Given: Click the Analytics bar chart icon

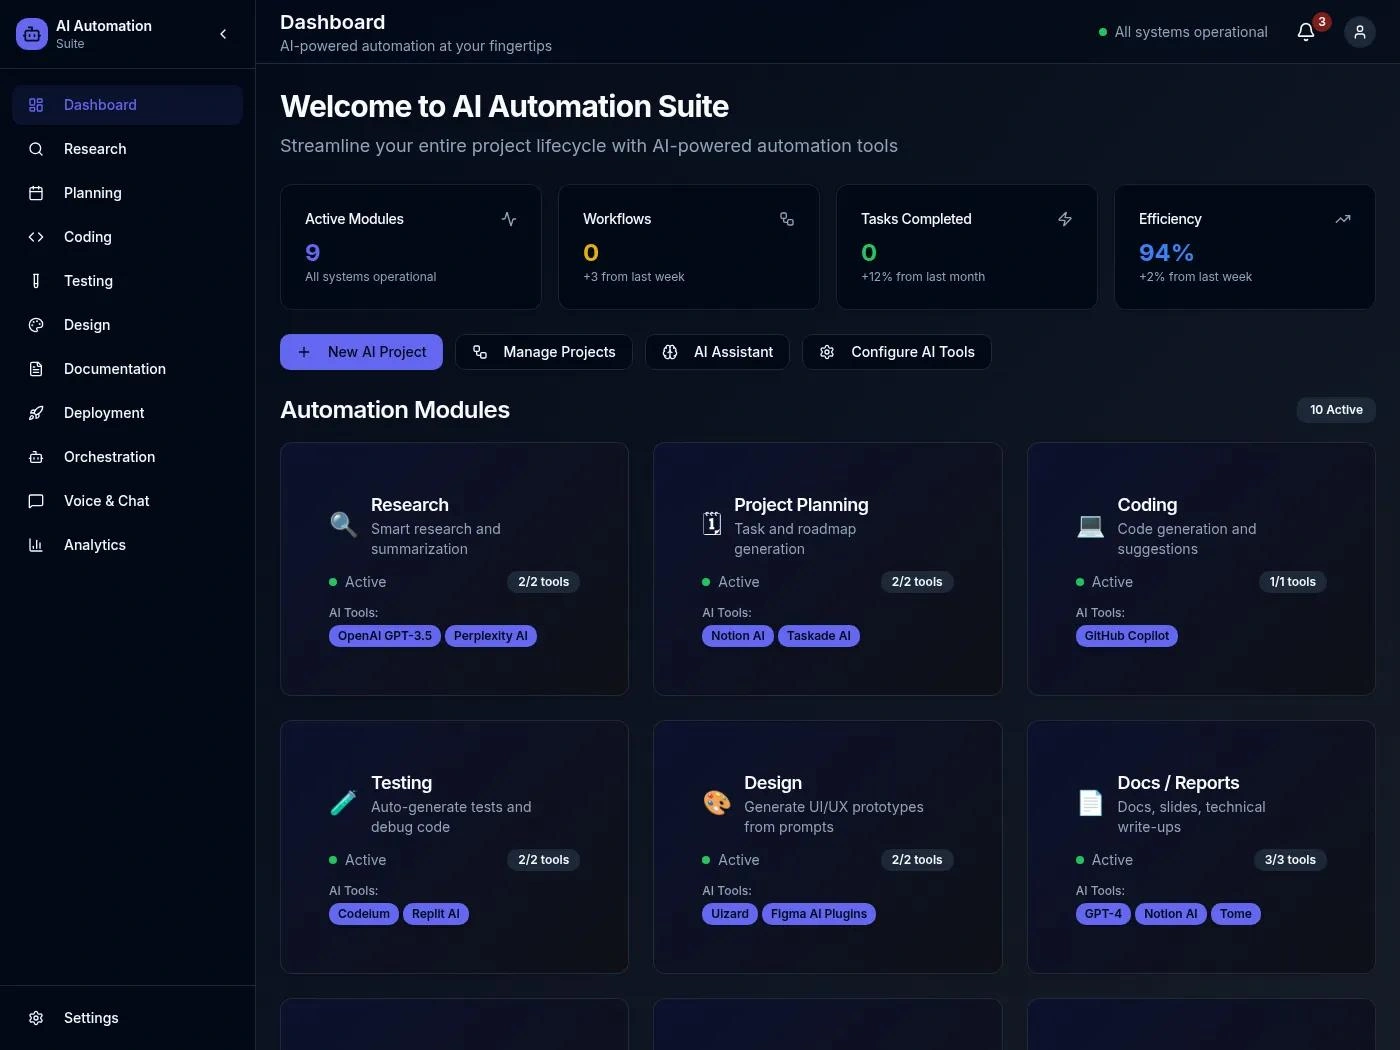Looking at the screenshot, I should [x=36, y=545].
